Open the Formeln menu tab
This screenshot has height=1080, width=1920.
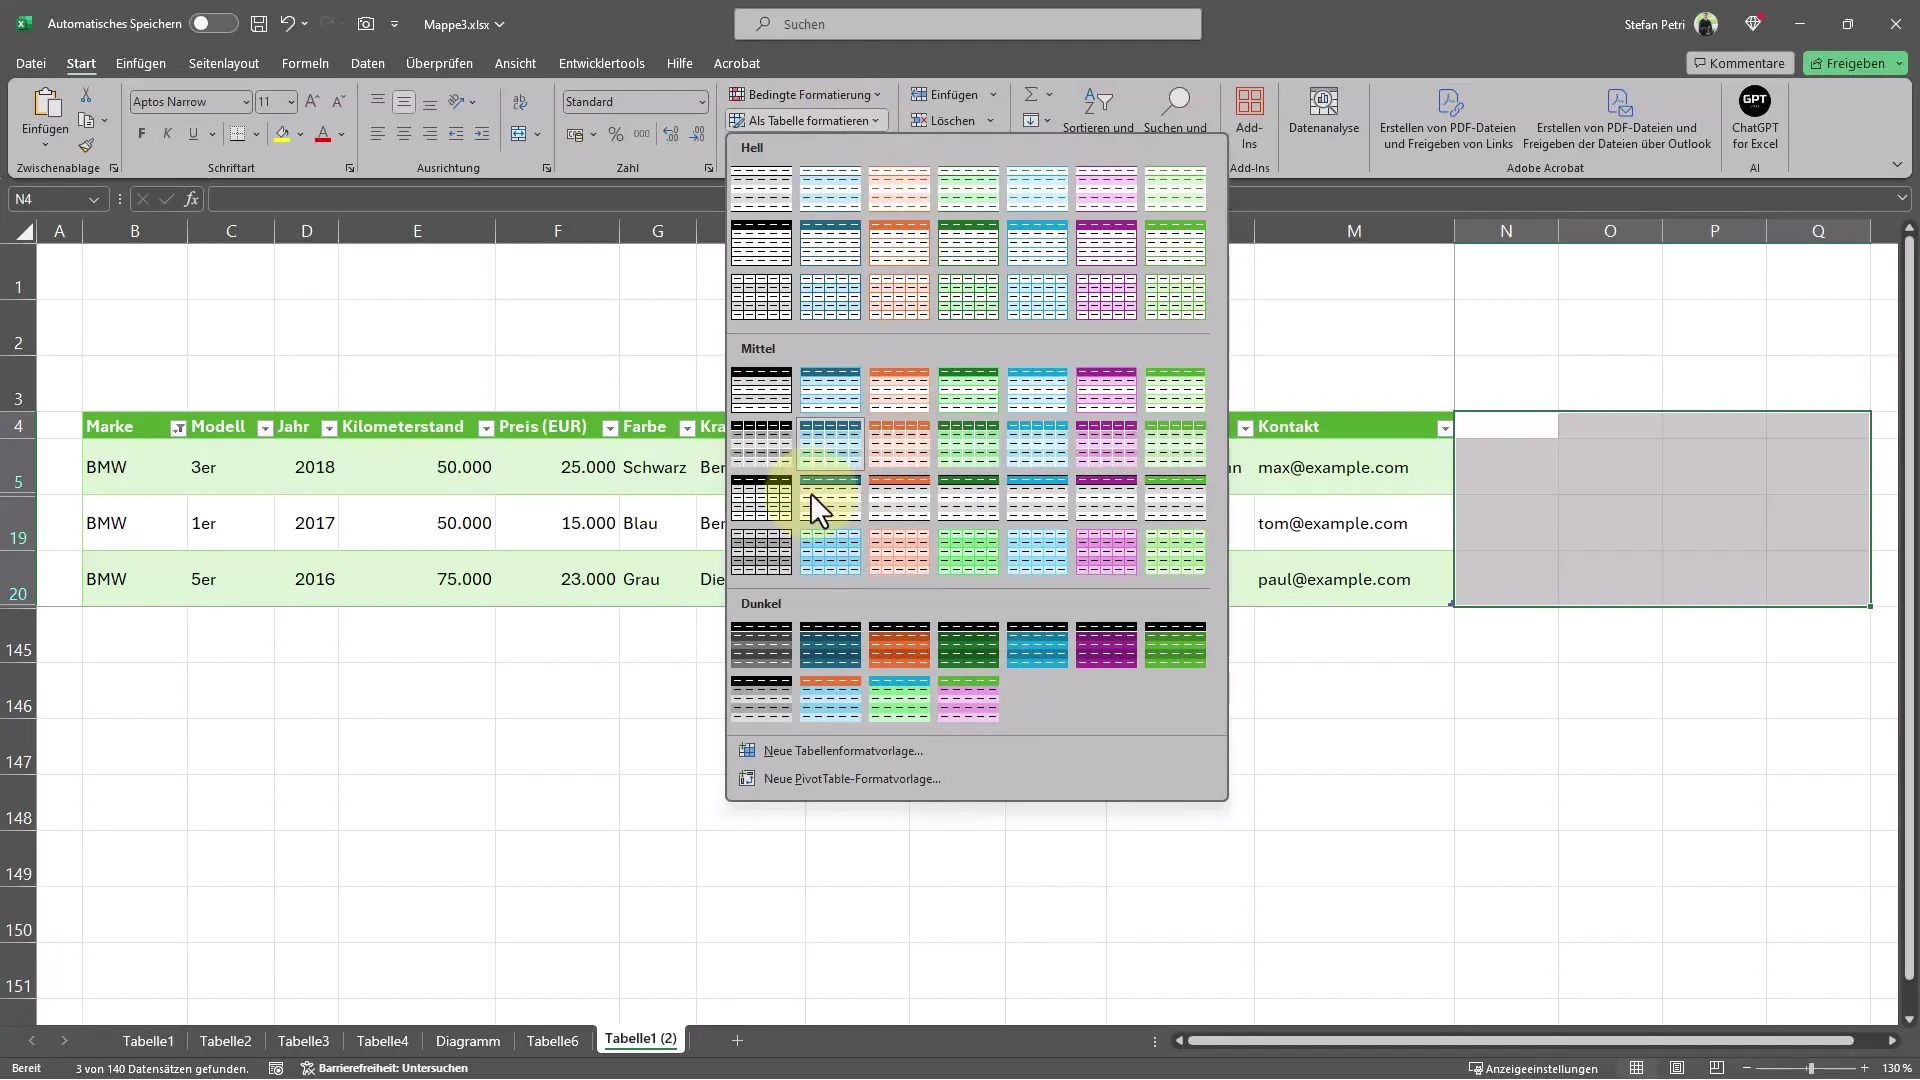click(x=305, y=63)
